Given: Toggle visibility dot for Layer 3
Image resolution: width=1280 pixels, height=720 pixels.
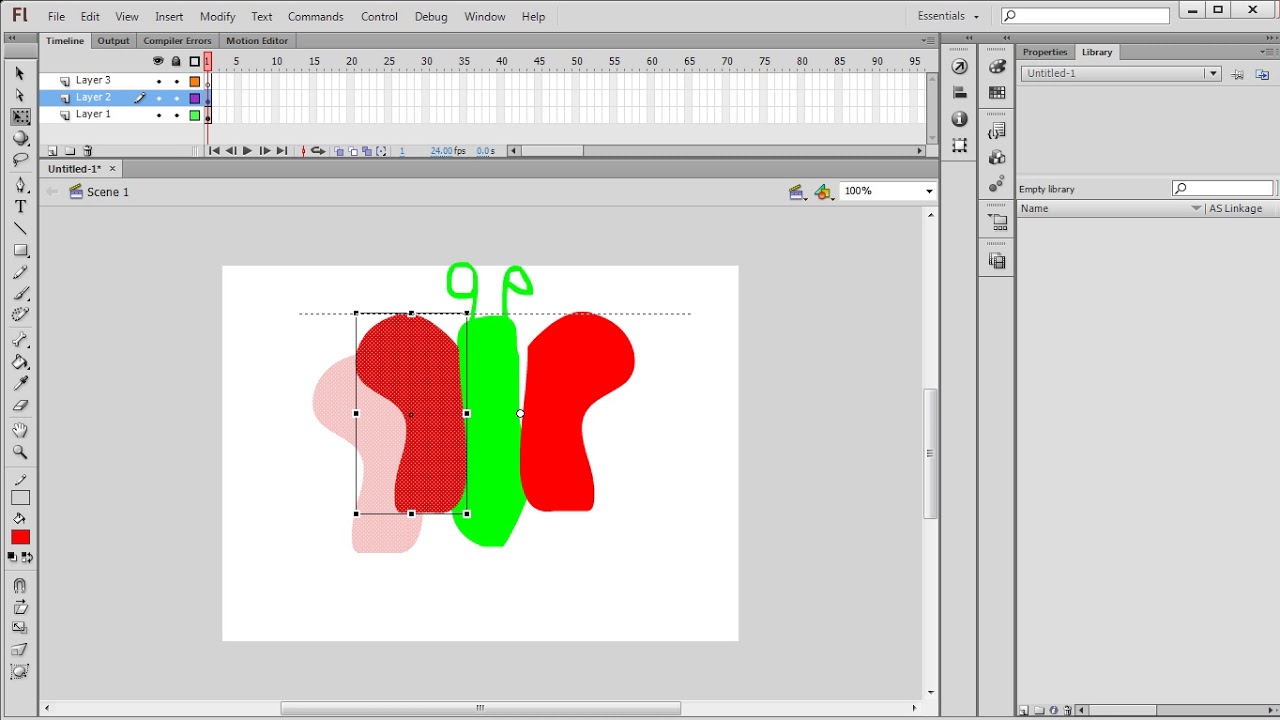Looking at the screenshot, I should coord(158,81).
